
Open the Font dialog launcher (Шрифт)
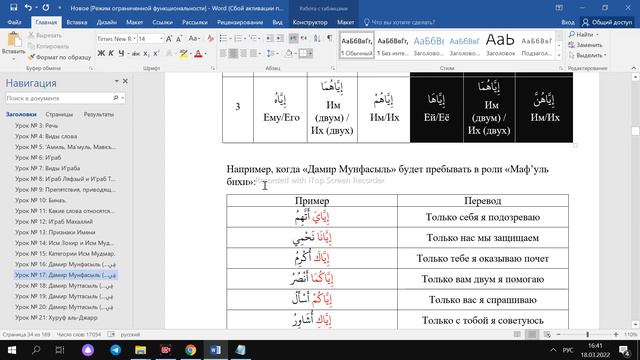[x=213, y=69]
